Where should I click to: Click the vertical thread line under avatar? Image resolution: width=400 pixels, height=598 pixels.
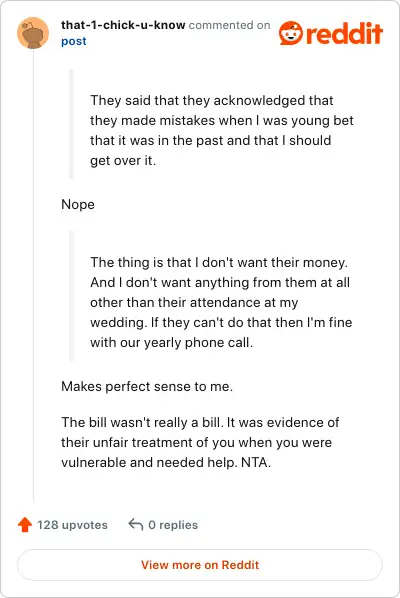point(34,275)
